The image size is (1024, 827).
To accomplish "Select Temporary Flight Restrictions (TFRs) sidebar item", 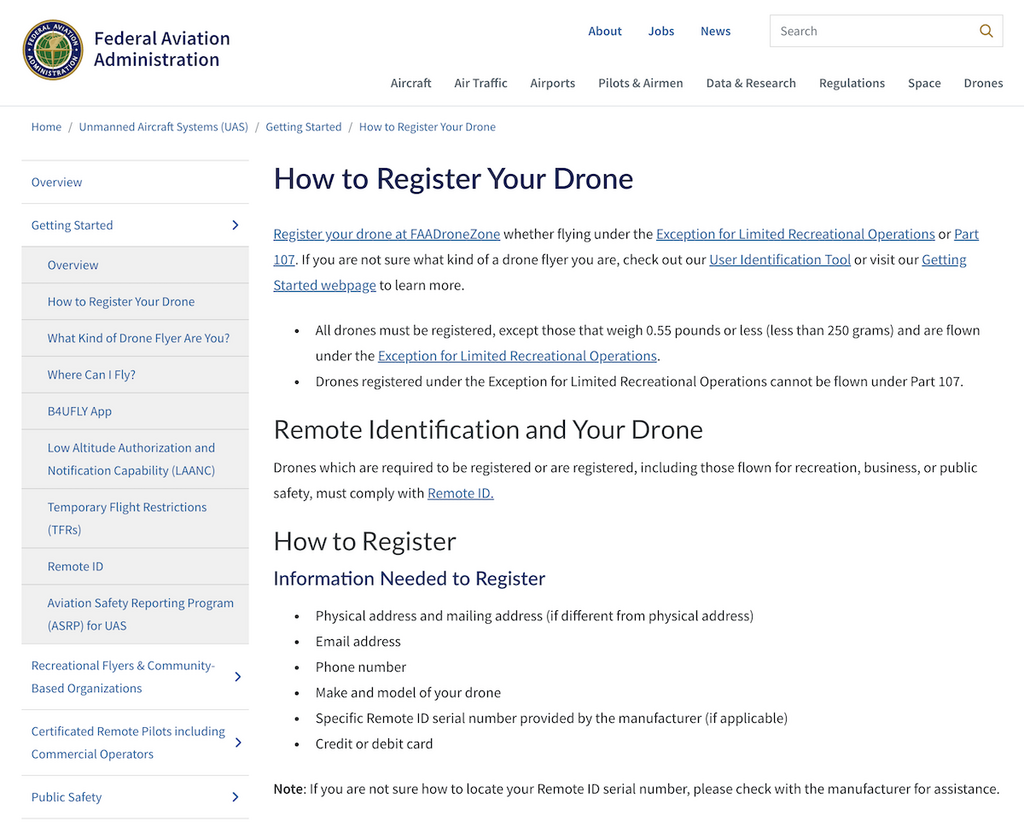I will click(127, 518).
